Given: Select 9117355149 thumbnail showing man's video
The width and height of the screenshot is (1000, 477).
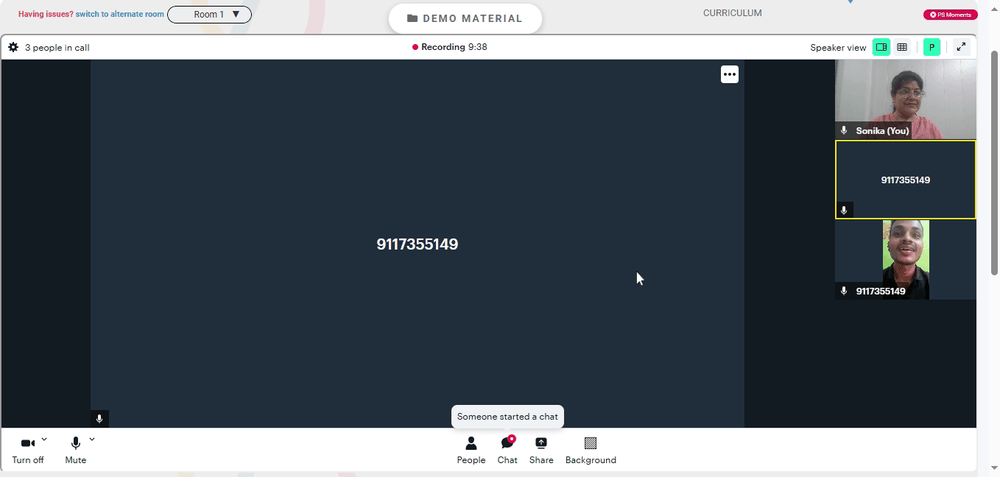Looking at the screenshot, I should [905, 260].
